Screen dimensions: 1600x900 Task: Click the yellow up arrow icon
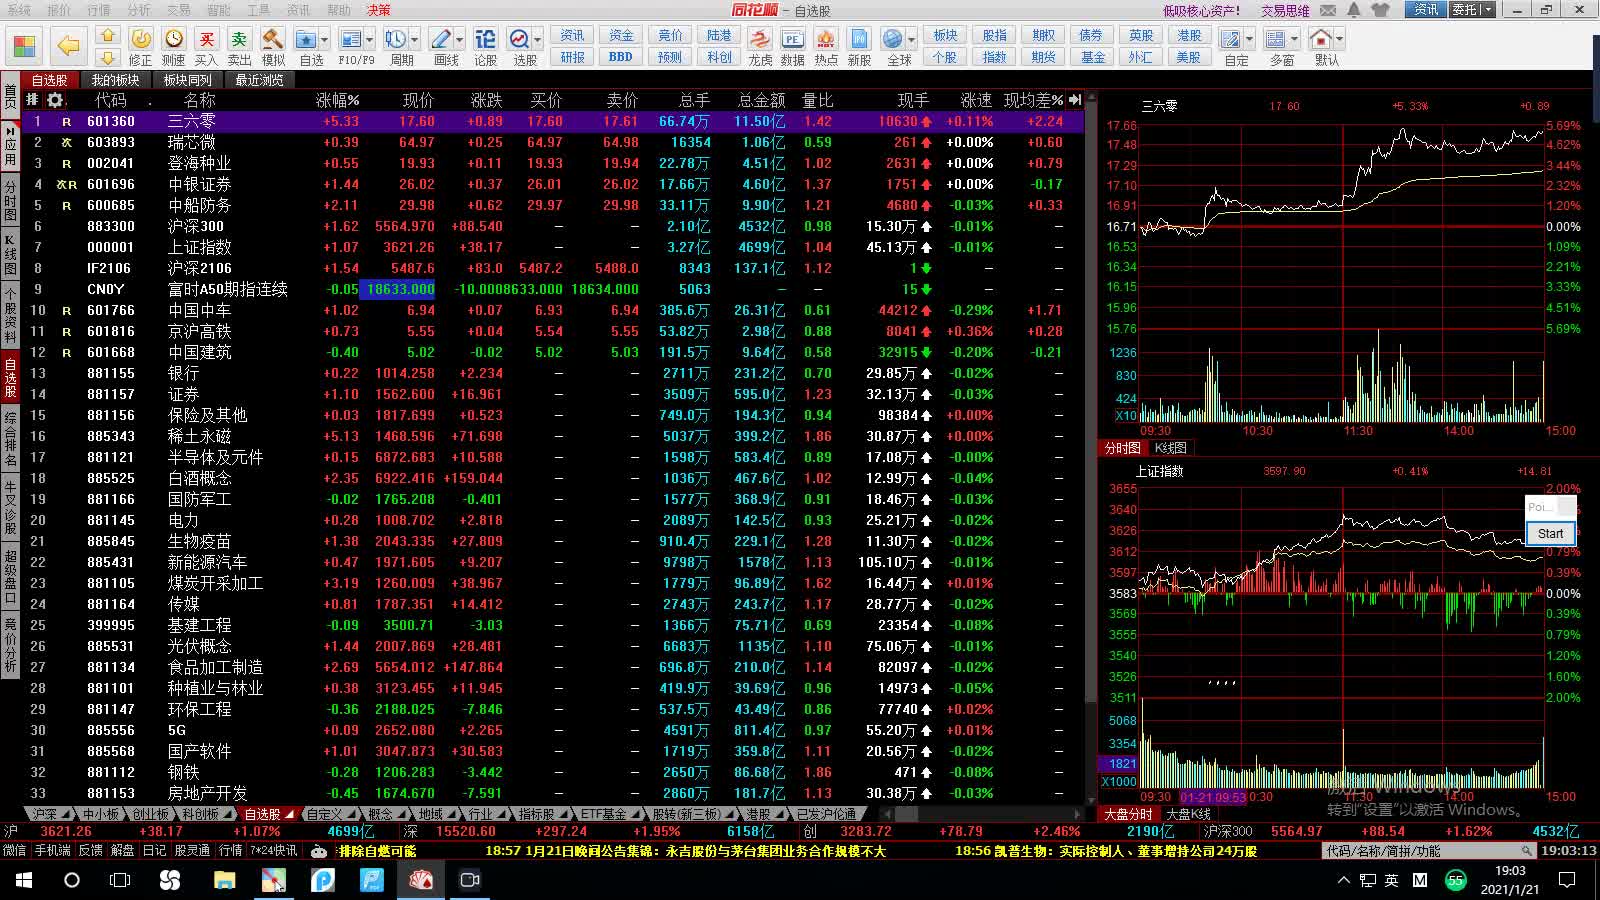108,35
